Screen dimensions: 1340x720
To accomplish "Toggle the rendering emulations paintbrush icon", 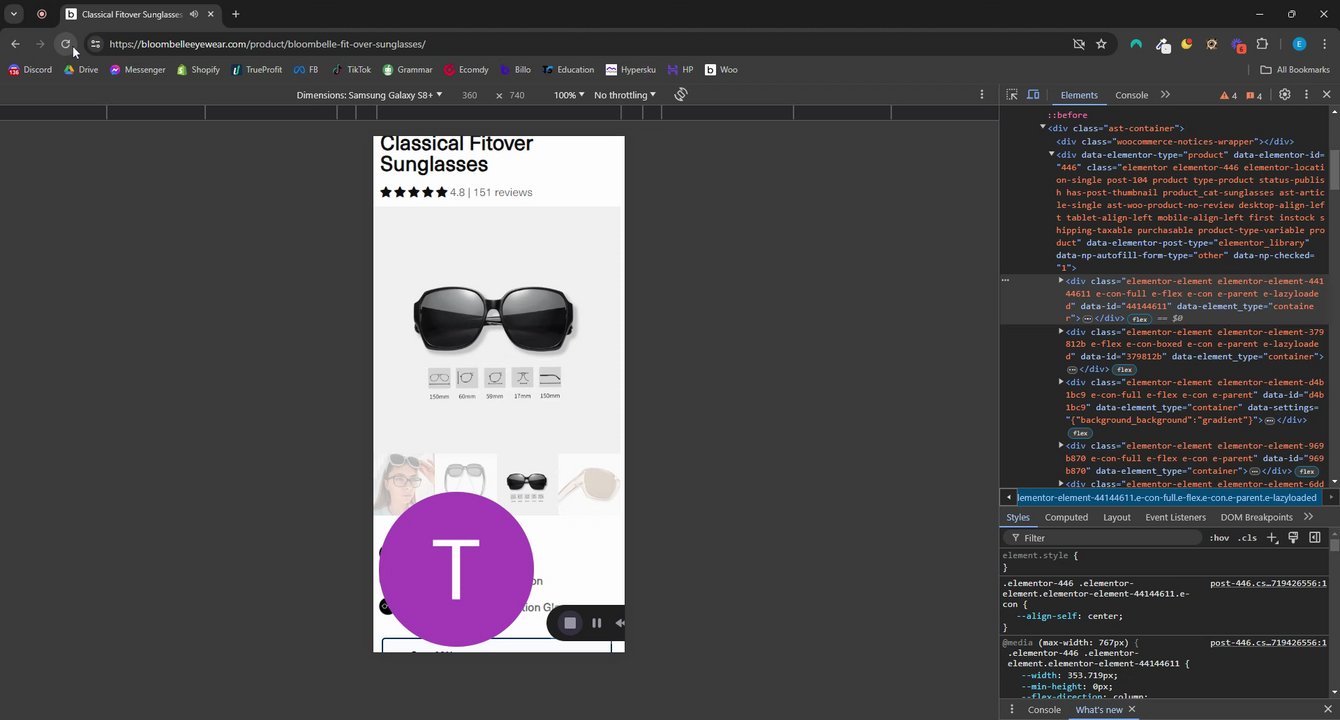I will (x=1293, y=538).
